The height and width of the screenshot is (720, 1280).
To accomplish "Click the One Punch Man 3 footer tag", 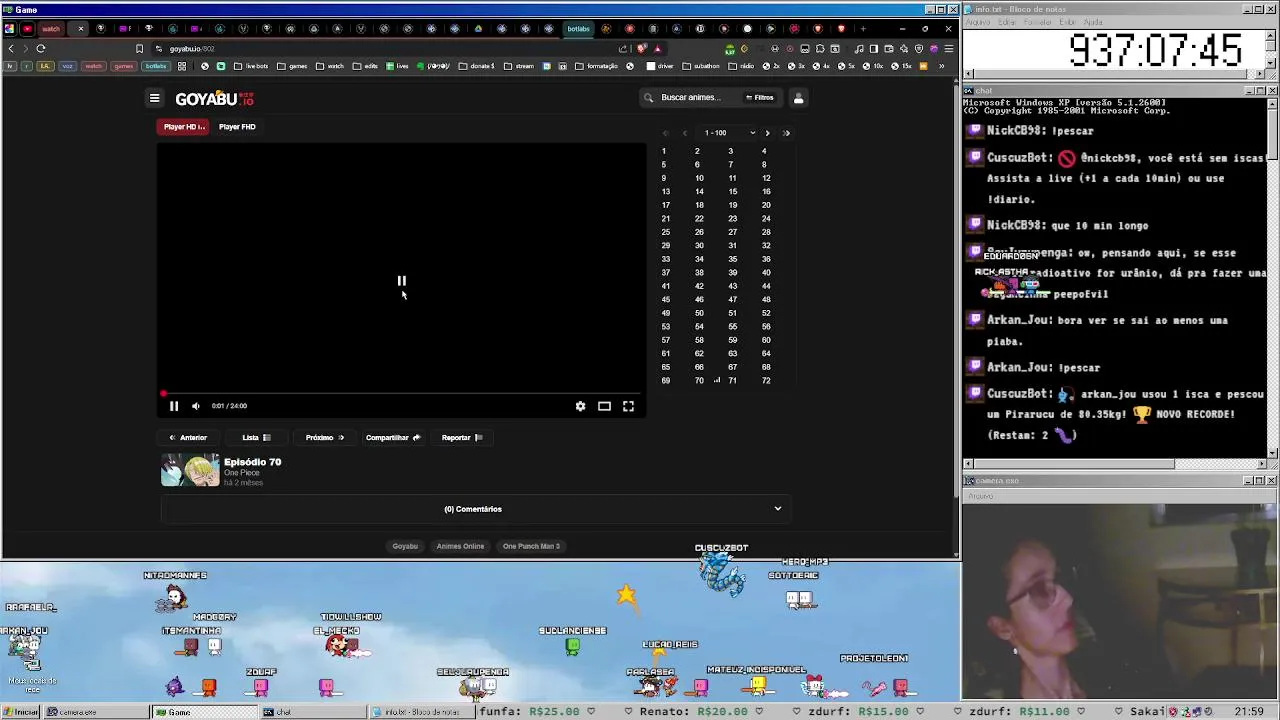I will 531,546.
